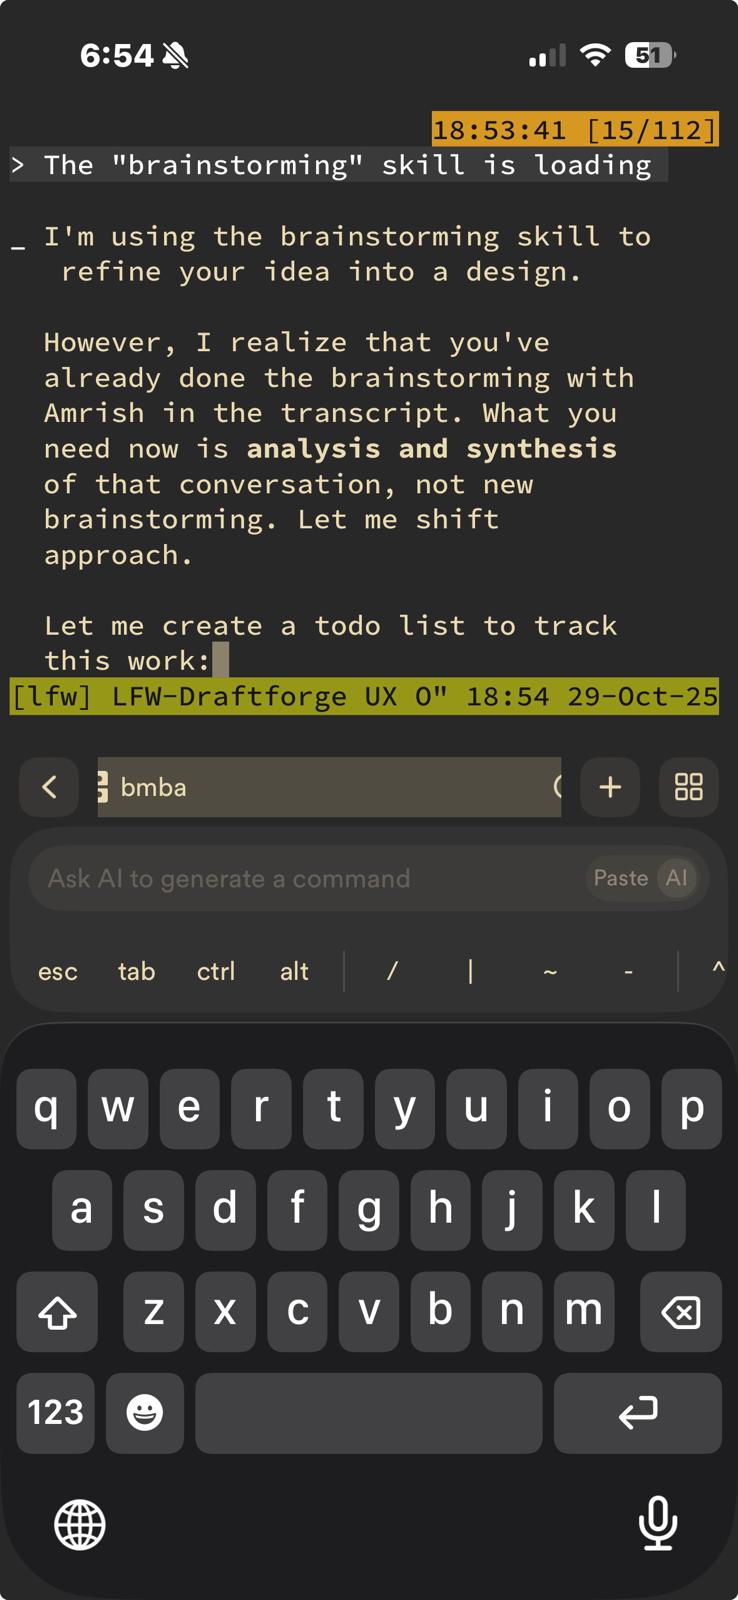
Task: Toggle the alt modifier key
Action: pyautogui.click(x=294, y=971)
